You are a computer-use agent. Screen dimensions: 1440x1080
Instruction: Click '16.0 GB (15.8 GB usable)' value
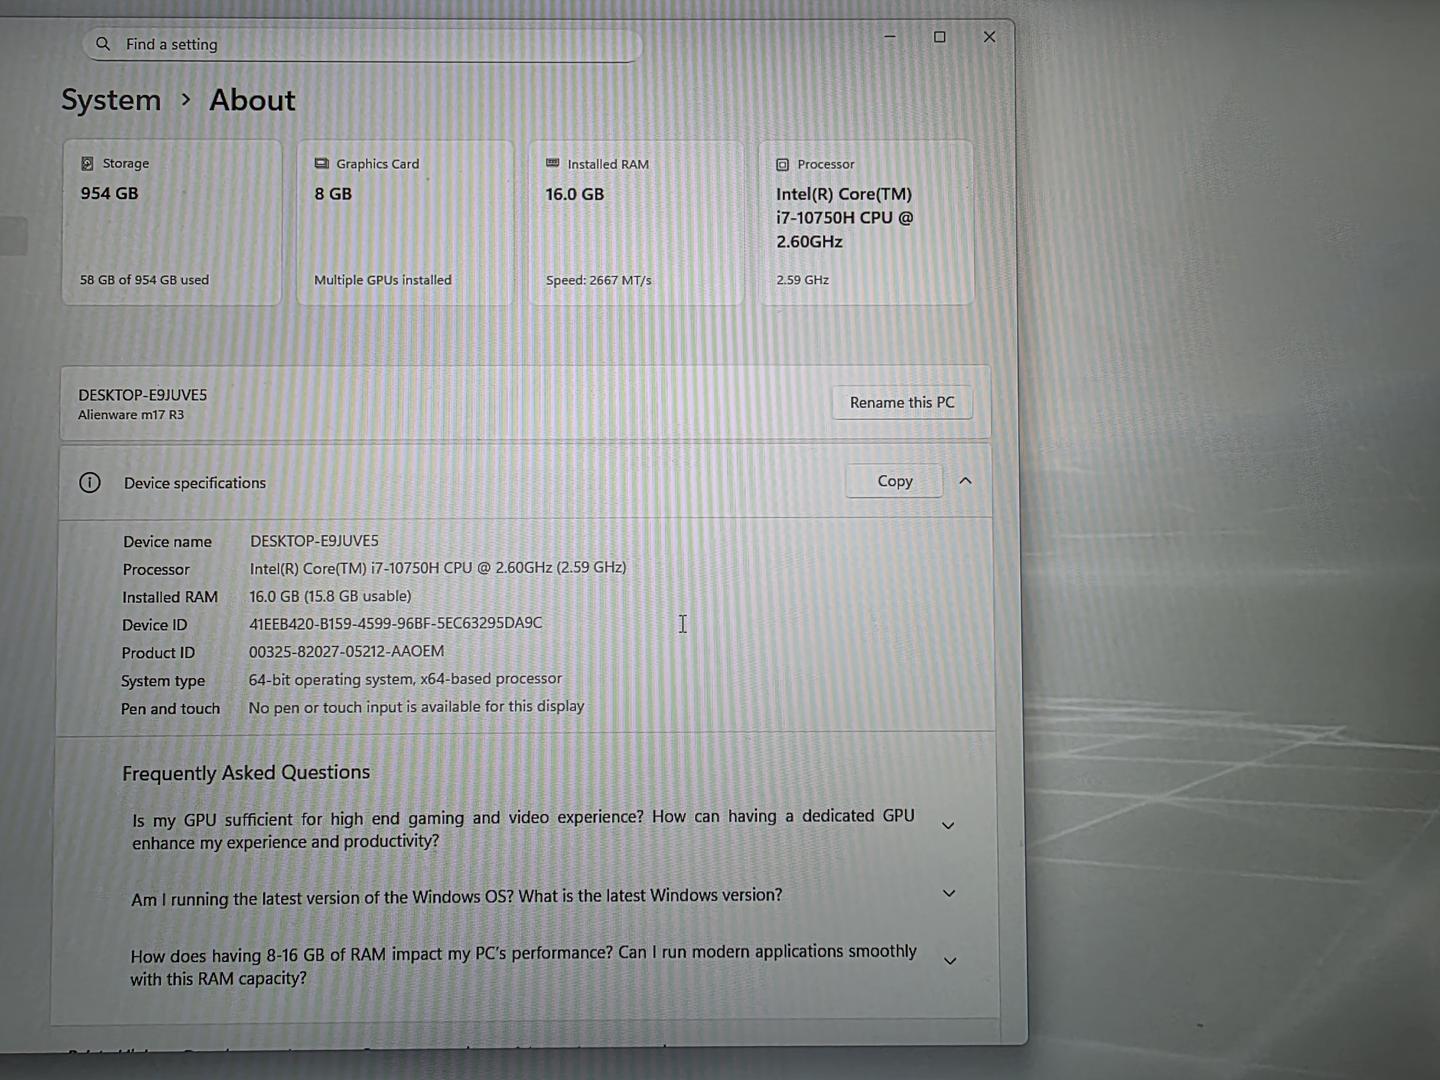coord(330,596)
